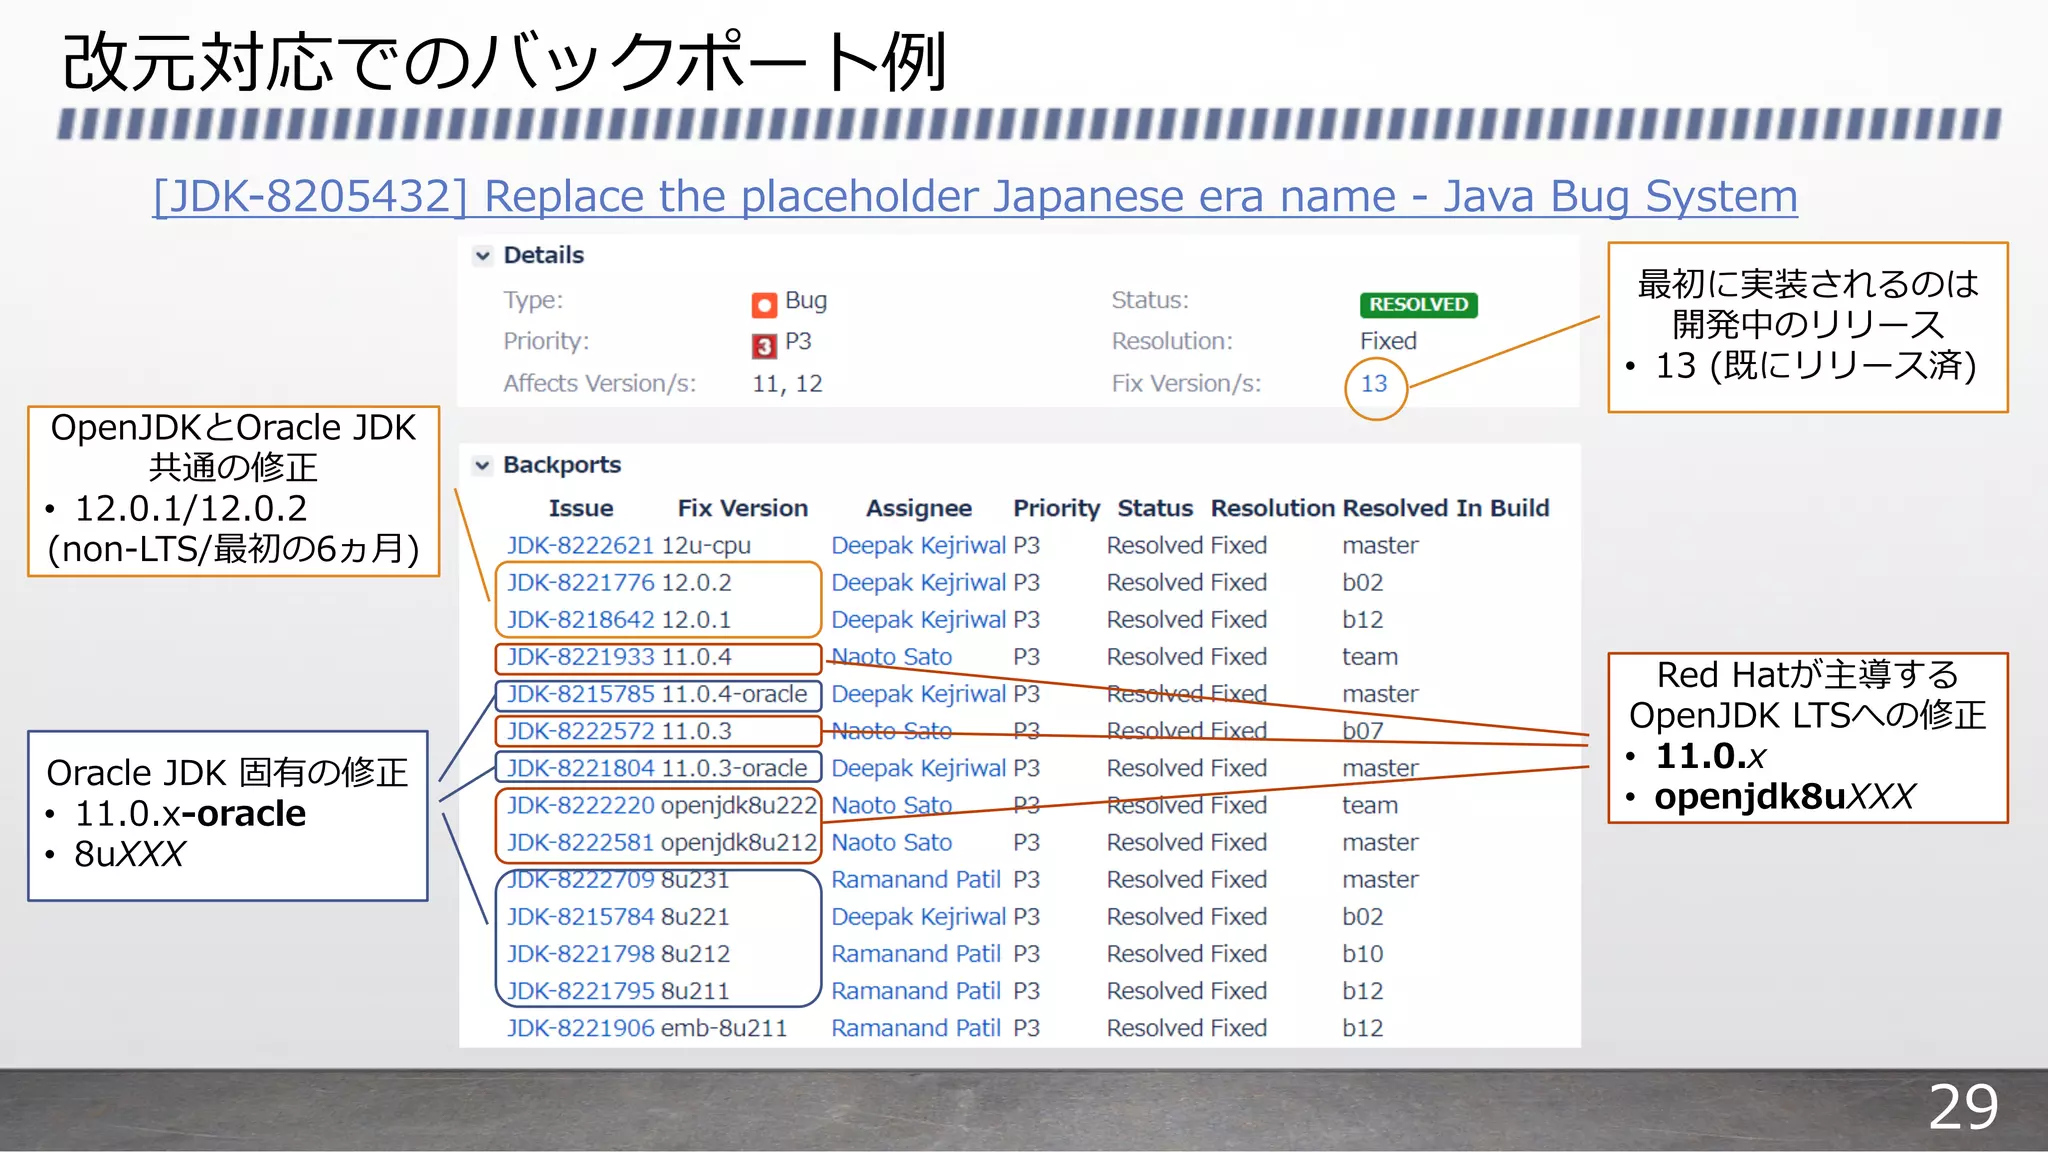The height and width of the screenshot is (1152, 2048).
Task: Click the Assignee column header
Action: 919,509
